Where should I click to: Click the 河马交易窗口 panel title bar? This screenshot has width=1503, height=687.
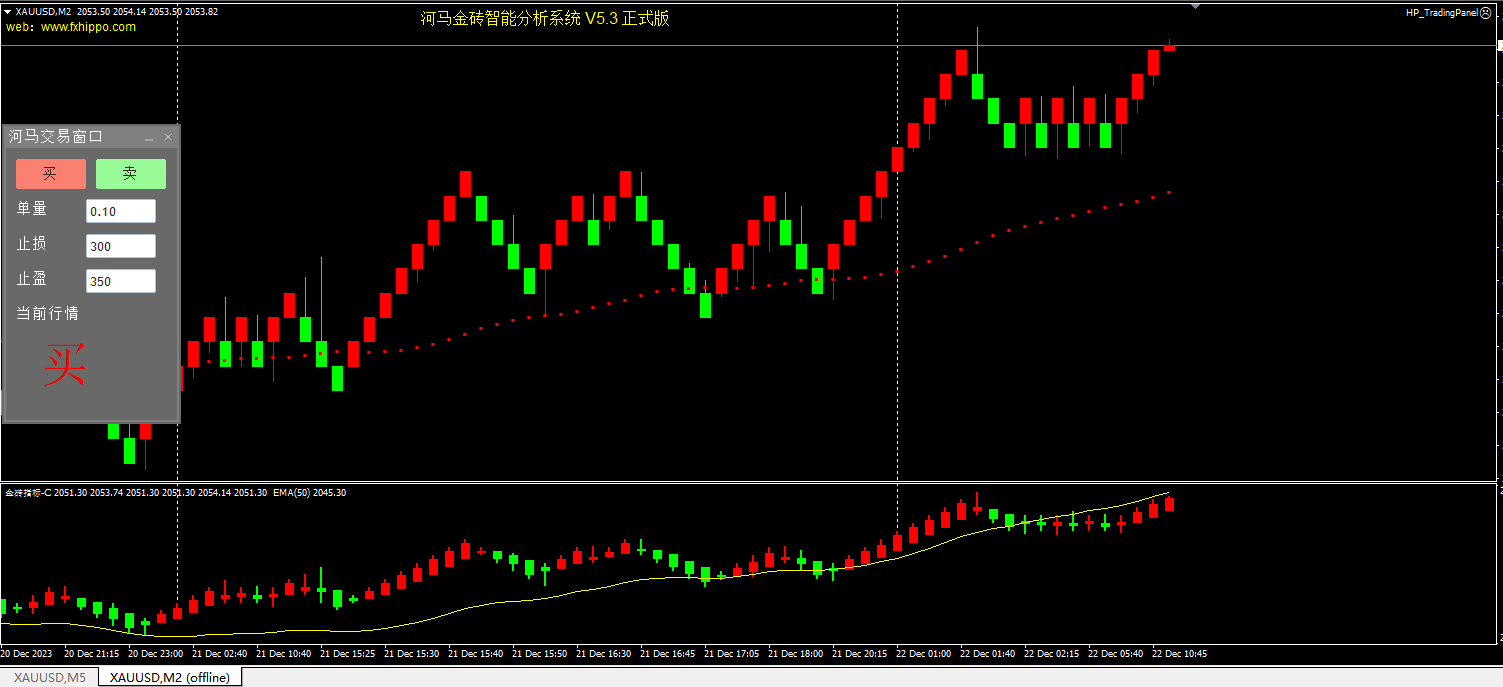click(70, 137)
